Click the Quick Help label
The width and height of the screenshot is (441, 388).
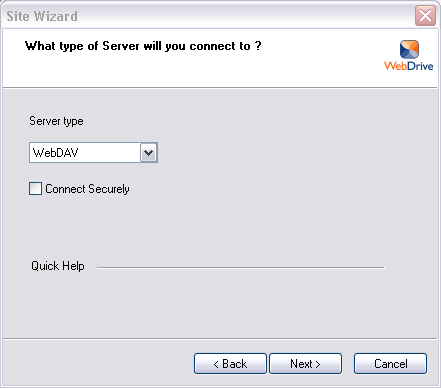[x=58, y=266]
